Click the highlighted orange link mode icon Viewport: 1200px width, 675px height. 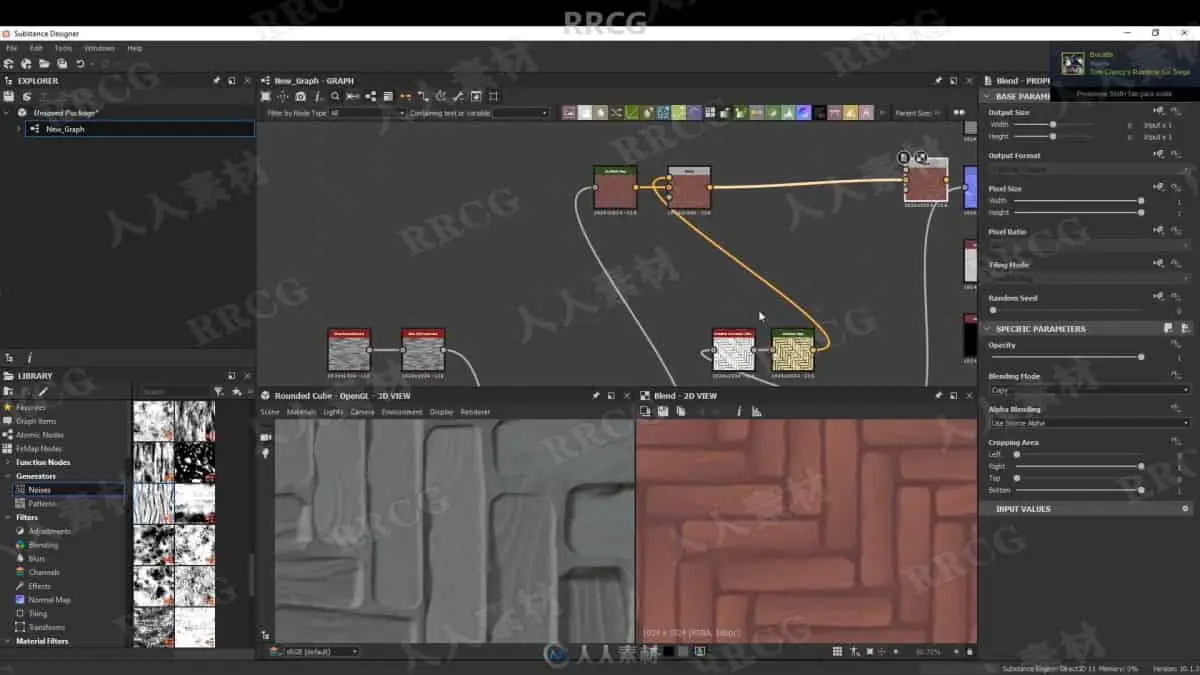click(405, 96)
